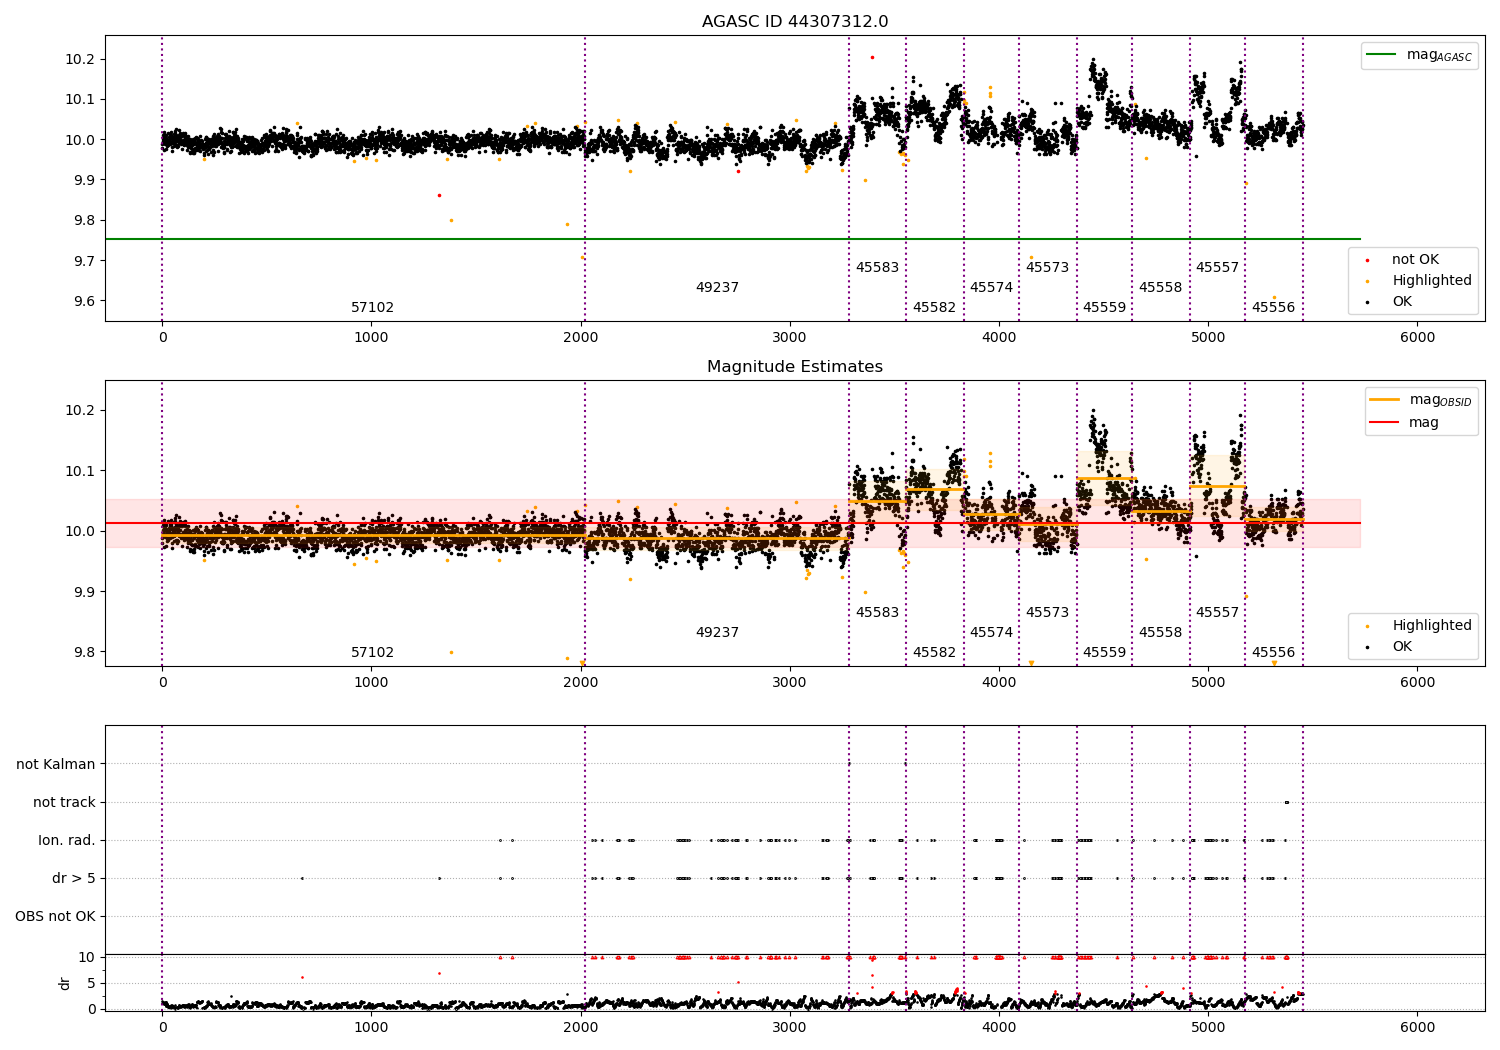The height and width of the screenshot is (1050, 1500).
Task: Click OBSID label 45583 in AGASC ID plot
Action: (x=877, y=268)
